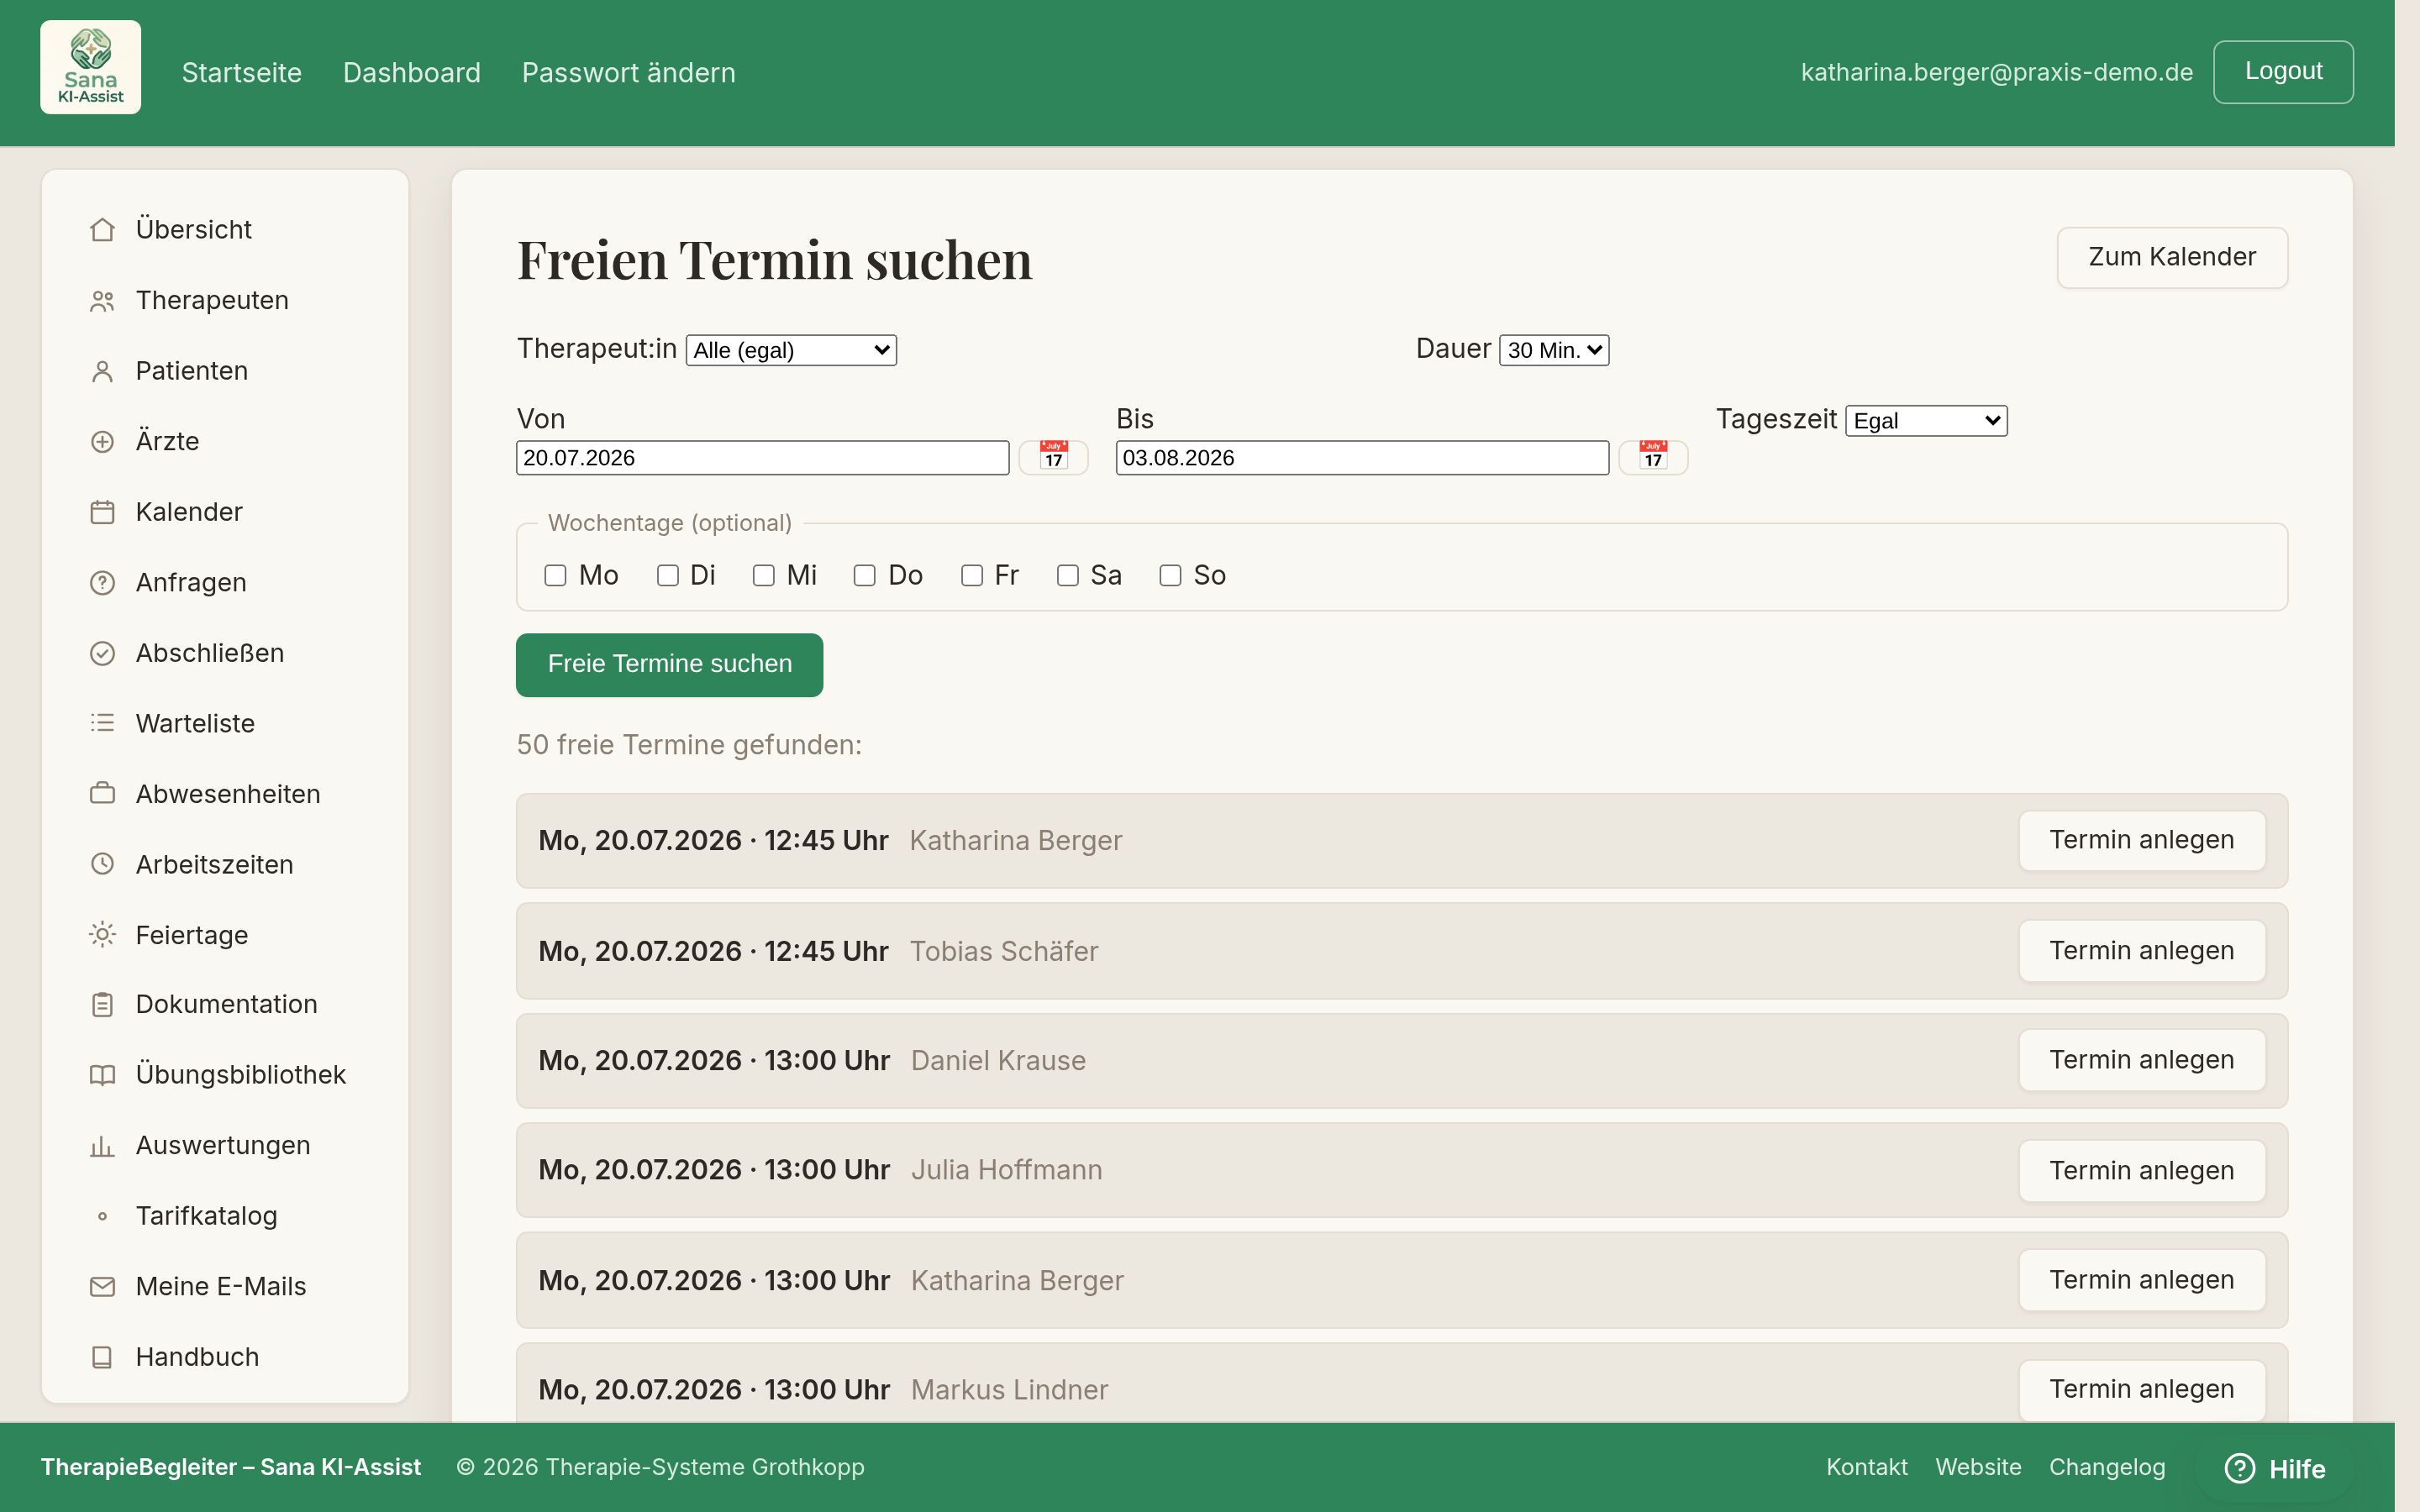
Task: Open the Therapeut:in dropdown
Action: [791, 350]
